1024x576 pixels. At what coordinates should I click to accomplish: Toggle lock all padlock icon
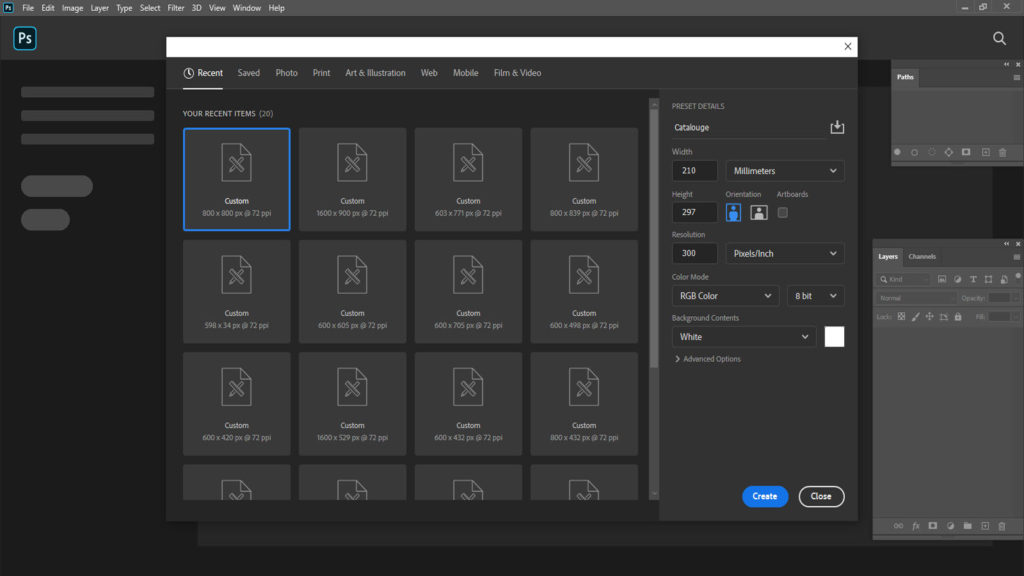pos(958,317)
